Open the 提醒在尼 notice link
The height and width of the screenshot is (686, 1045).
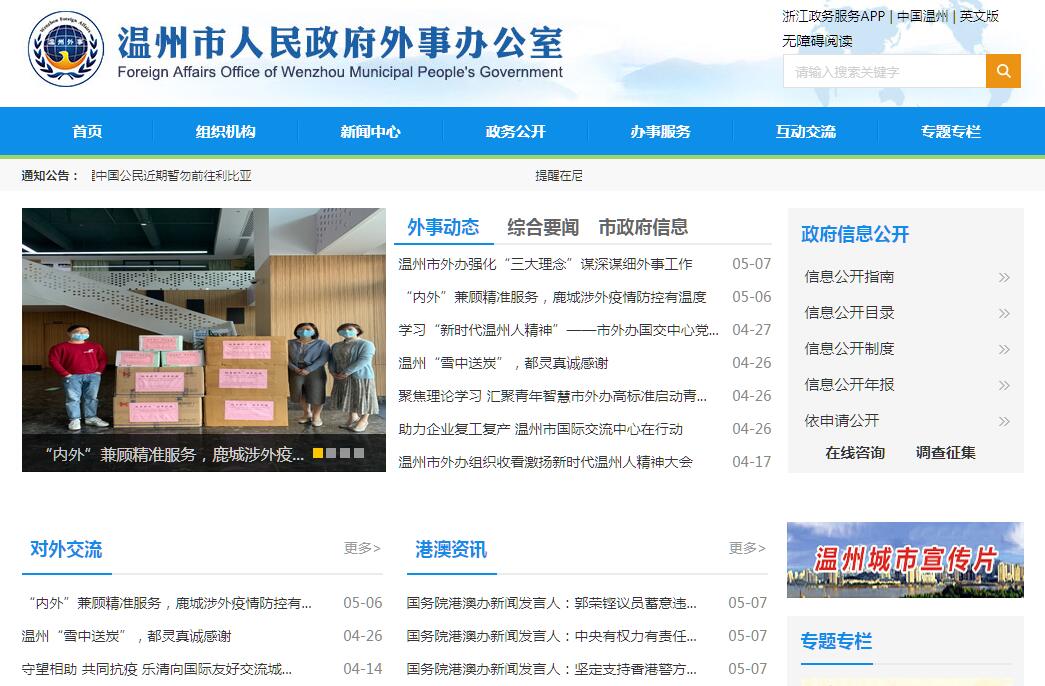(558, 176)
